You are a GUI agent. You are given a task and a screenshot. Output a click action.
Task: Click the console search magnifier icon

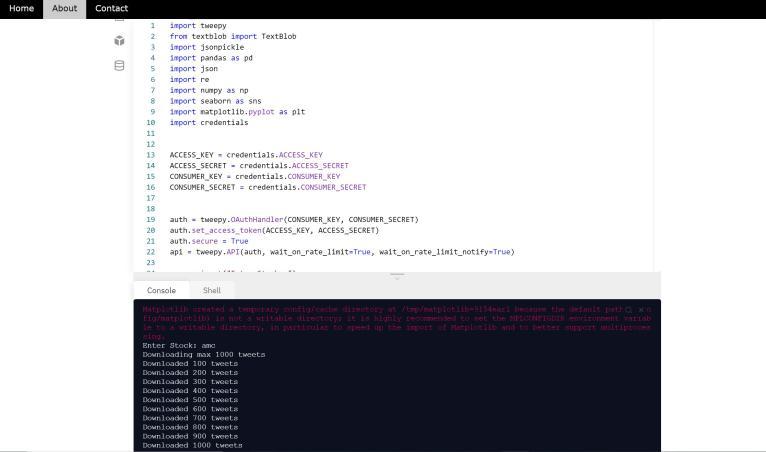[x=628, y=310]
